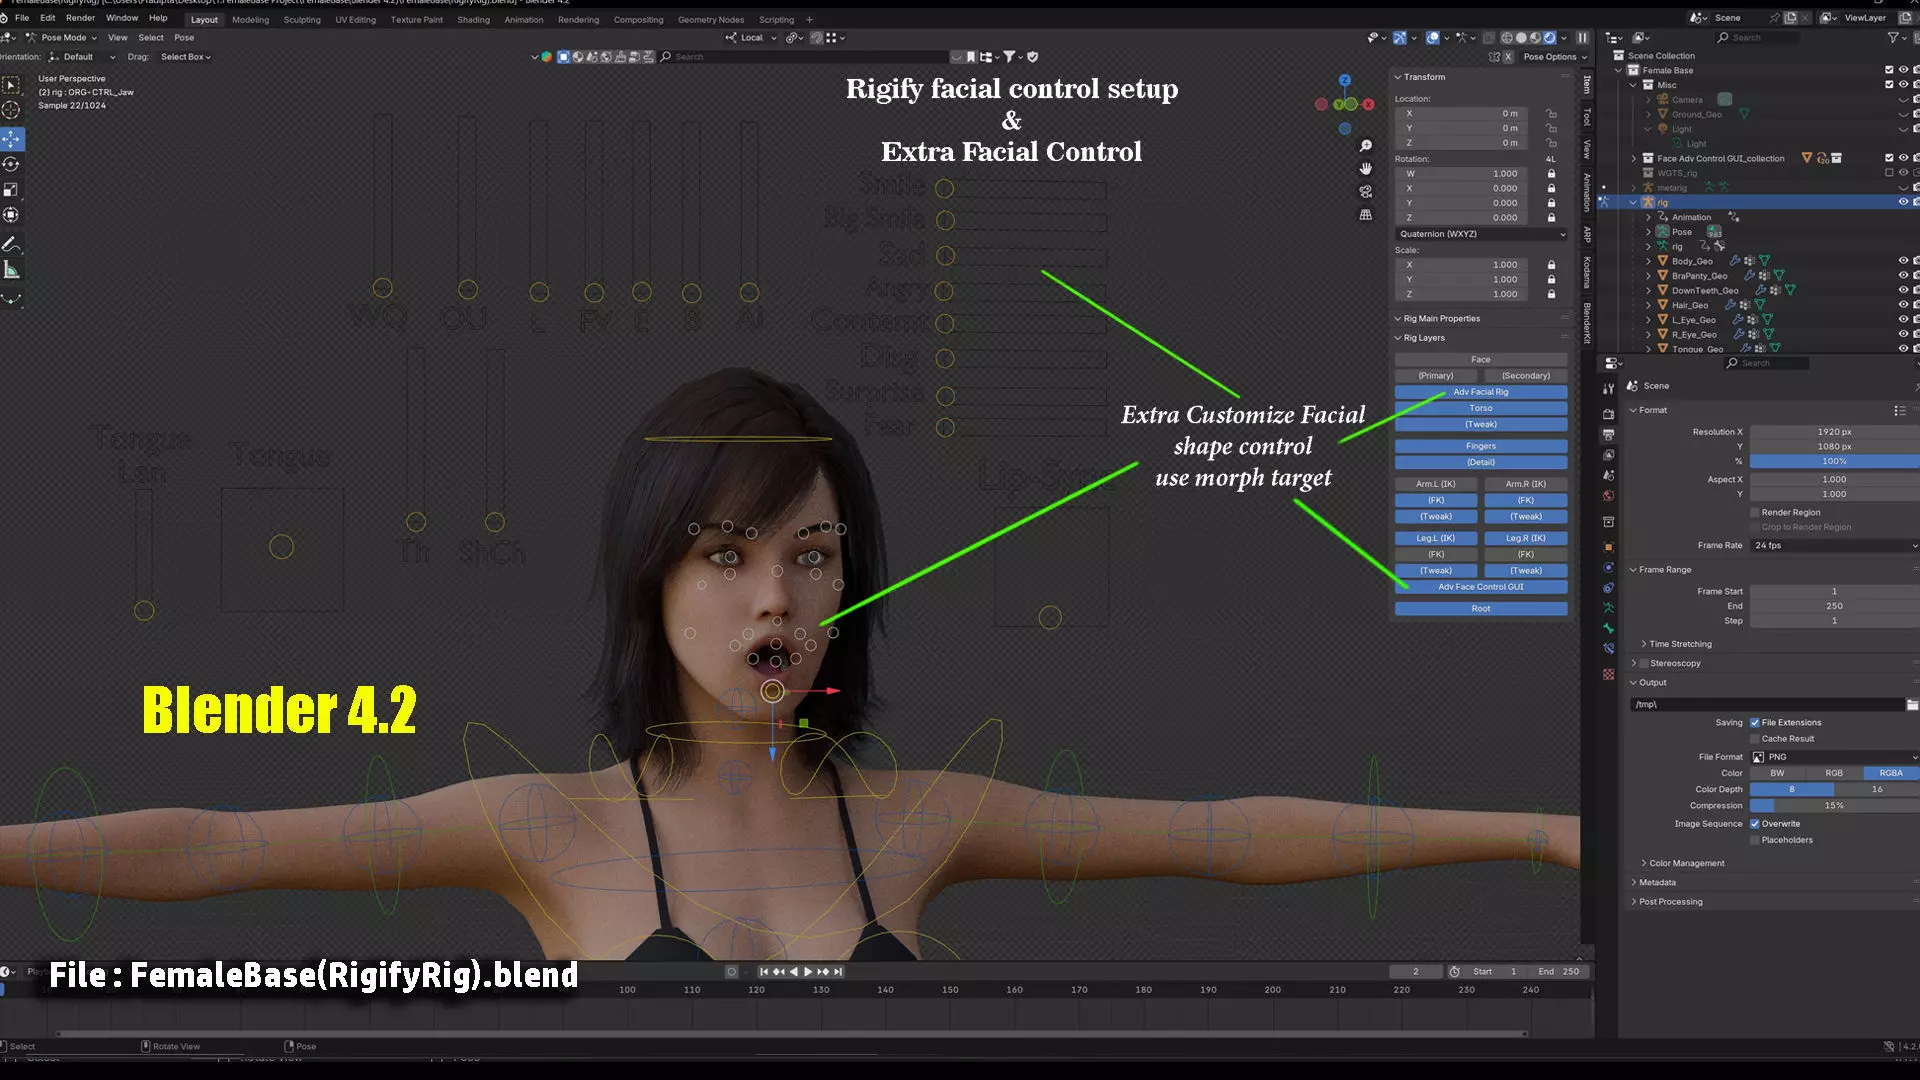Viewport: 1920px width, 1080px height.
Task: Activate the Select Box tool icon
Action: click(x=12, y=85)
